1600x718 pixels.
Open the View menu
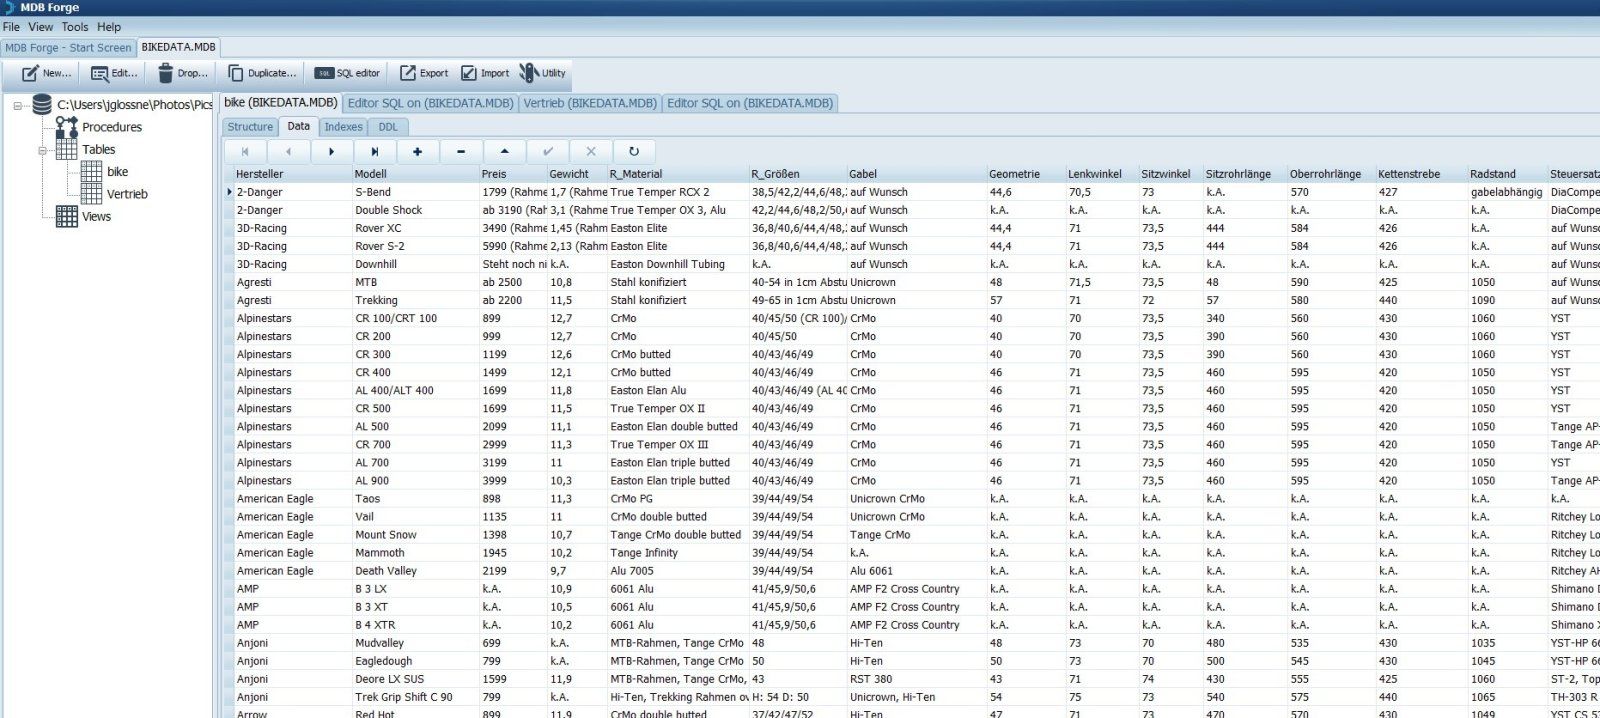[x=41, y=27]
